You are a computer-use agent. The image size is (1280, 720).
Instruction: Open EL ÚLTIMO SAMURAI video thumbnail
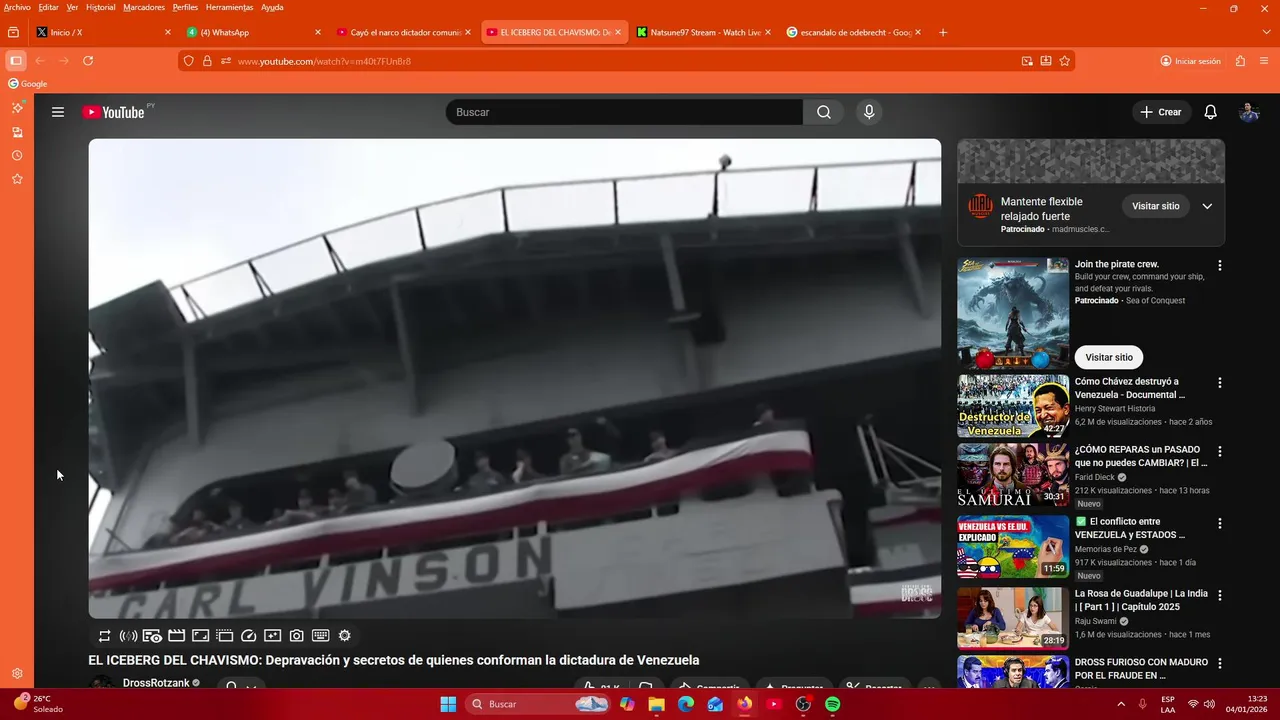pos(1013,475)
